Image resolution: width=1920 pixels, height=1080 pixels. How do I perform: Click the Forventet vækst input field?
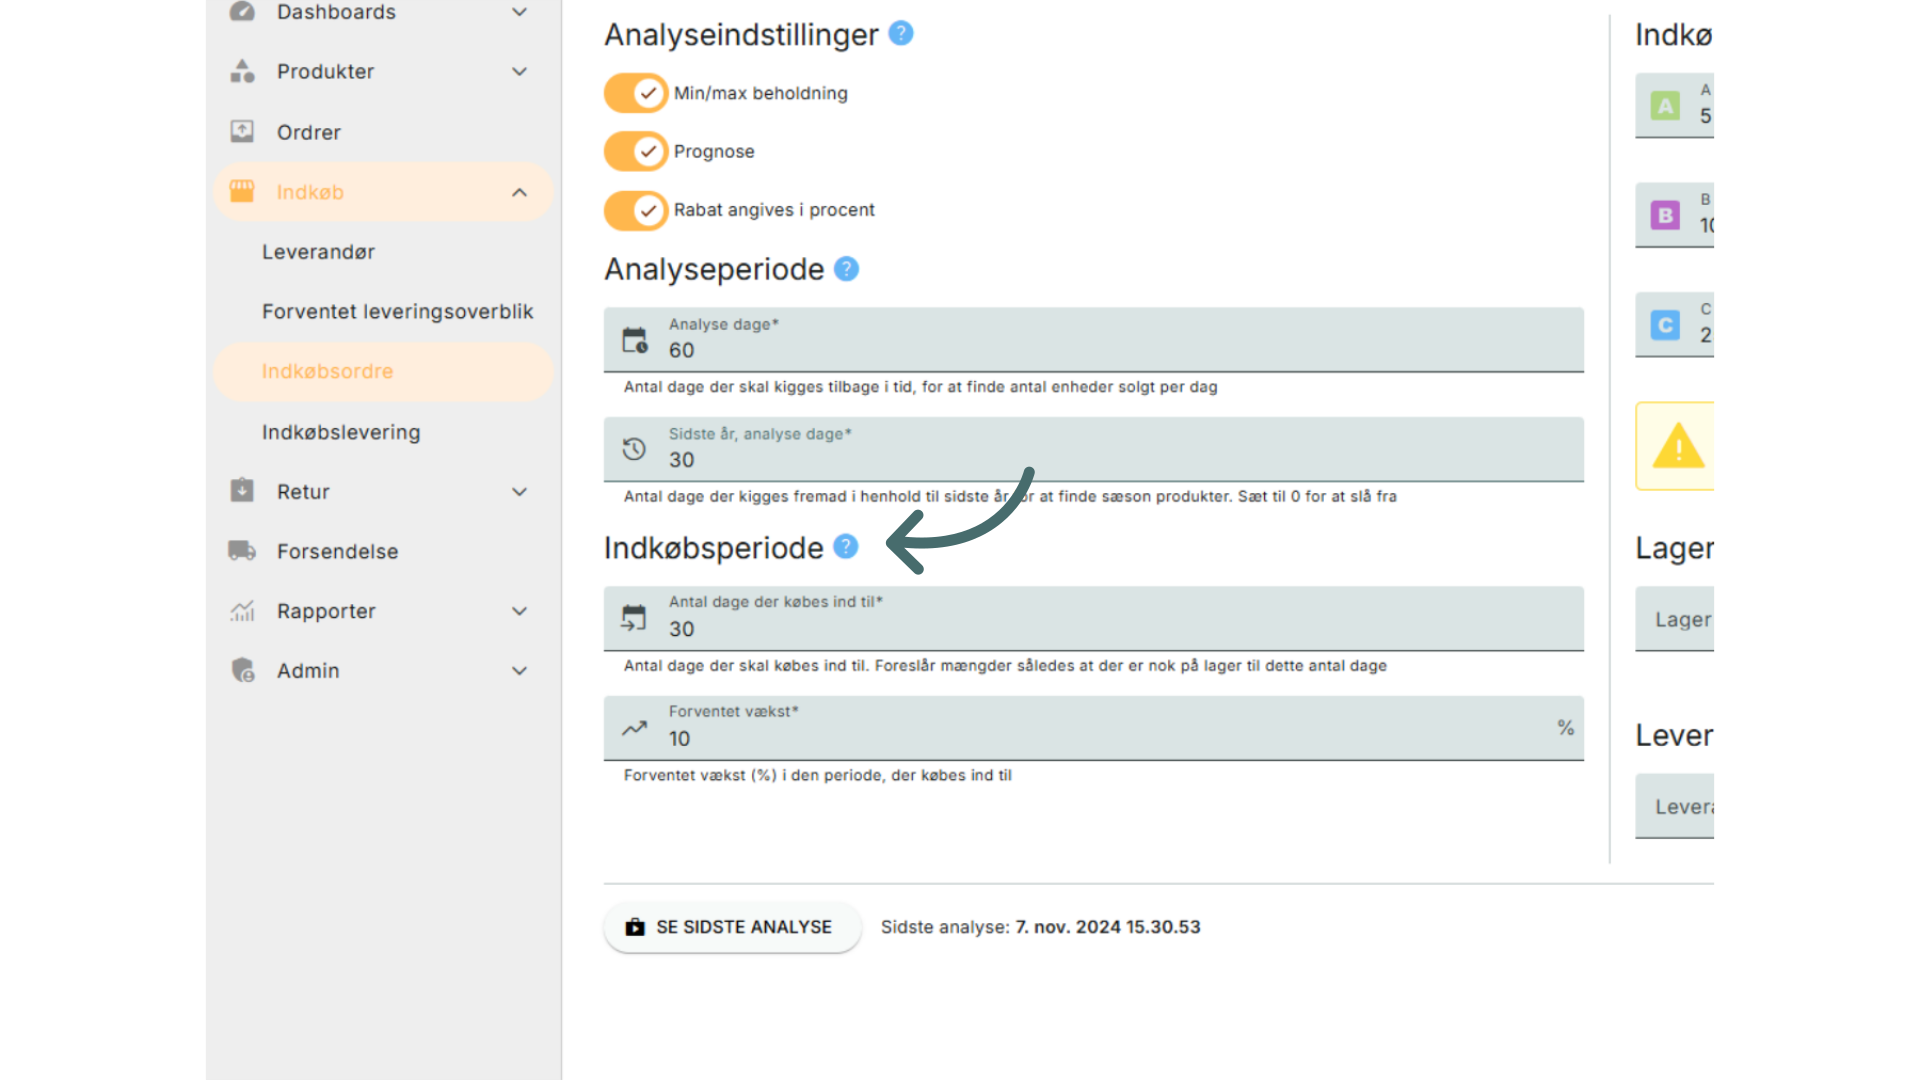point(1094,728)
